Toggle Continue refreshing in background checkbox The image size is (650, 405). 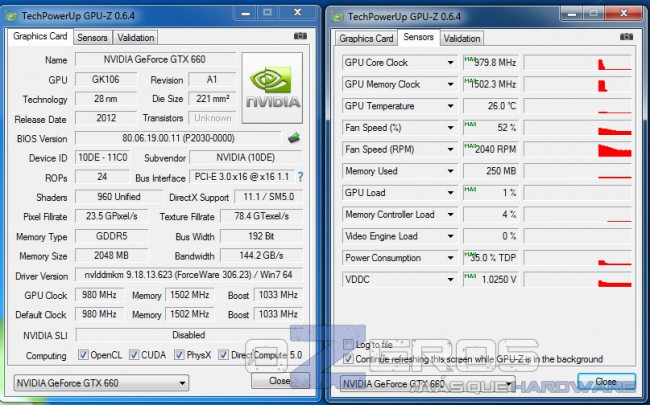tap(348, 359)
